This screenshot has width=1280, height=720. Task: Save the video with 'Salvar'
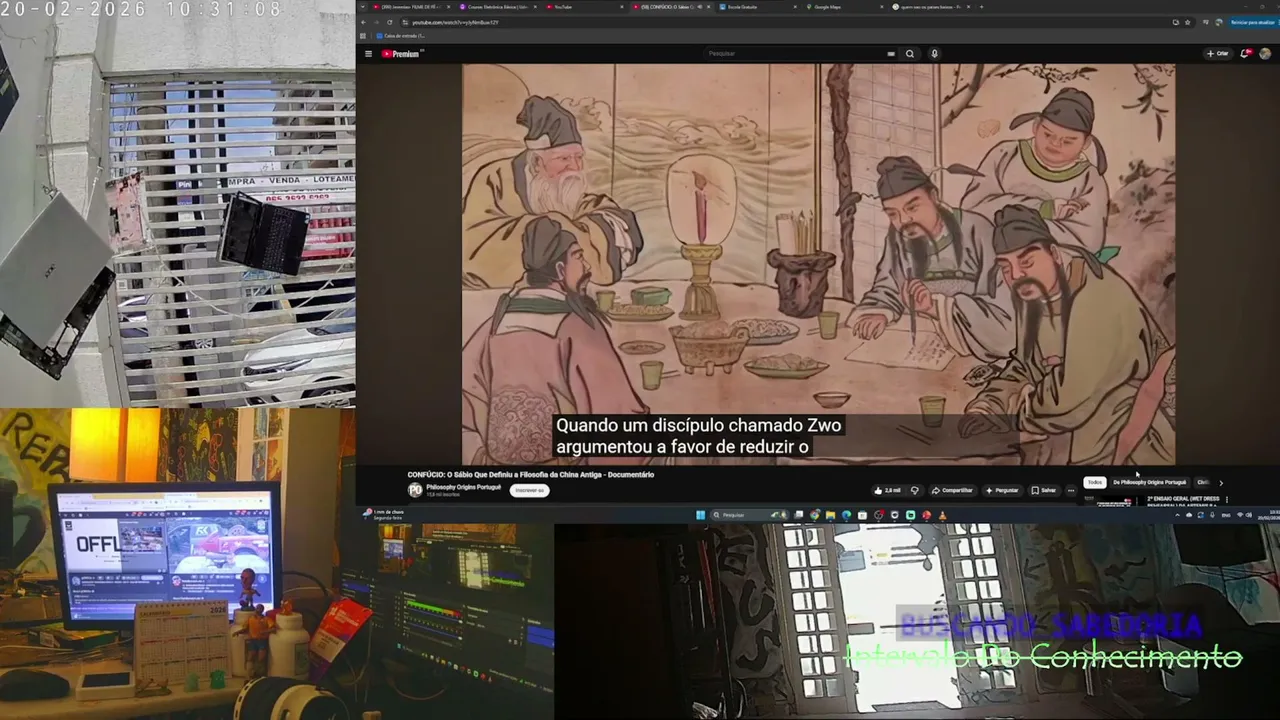coord(1043,491)
